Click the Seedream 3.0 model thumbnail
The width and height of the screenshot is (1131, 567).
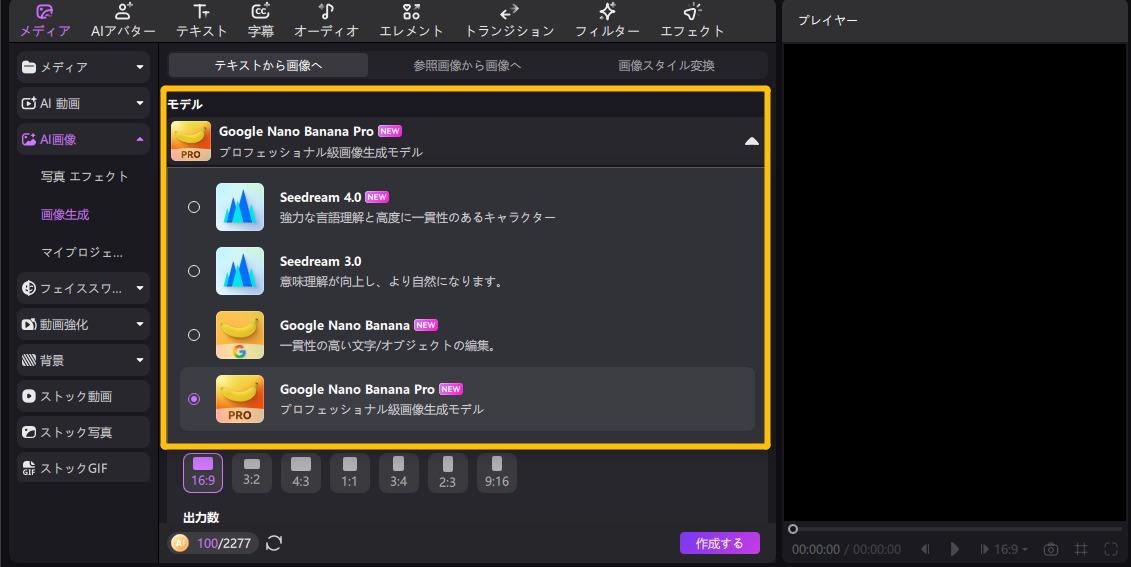tap(239, 271)
